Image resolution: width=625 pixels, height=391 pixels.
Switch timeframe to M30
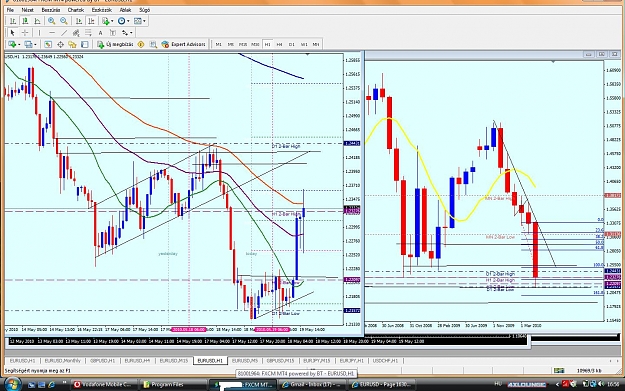[x=255, y=44]
